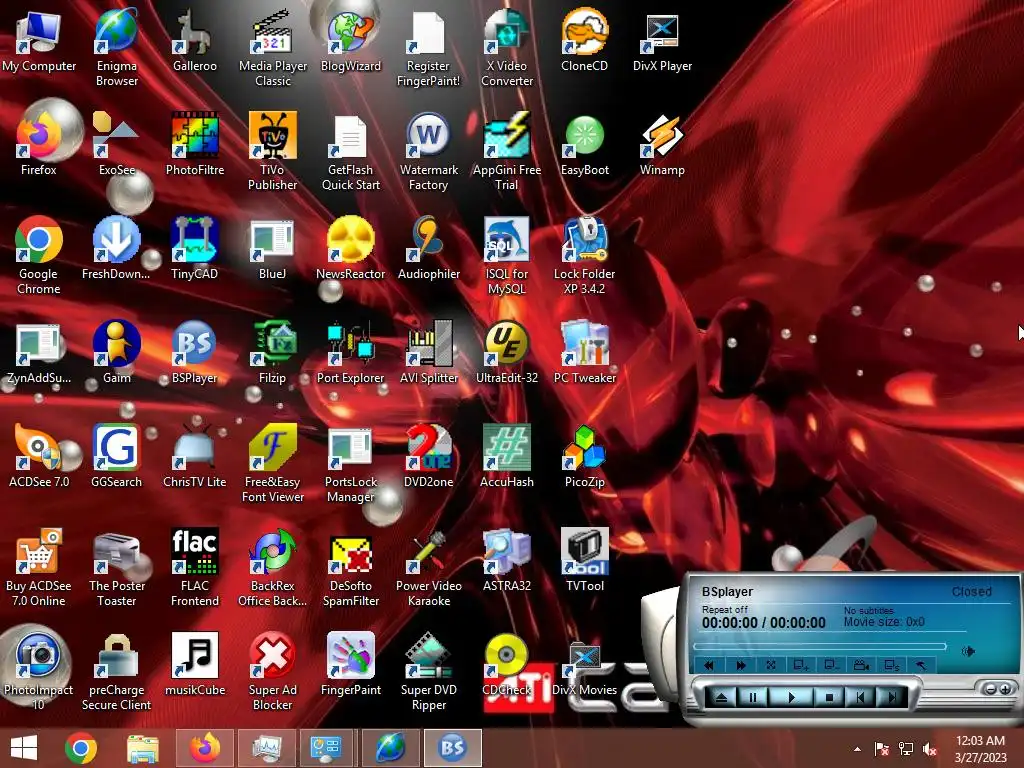The width and height of the screenshot is (1024, 768).
Task: Skip to next track in BSplayer
Action: pyautogui.click(x=891, y=697)
